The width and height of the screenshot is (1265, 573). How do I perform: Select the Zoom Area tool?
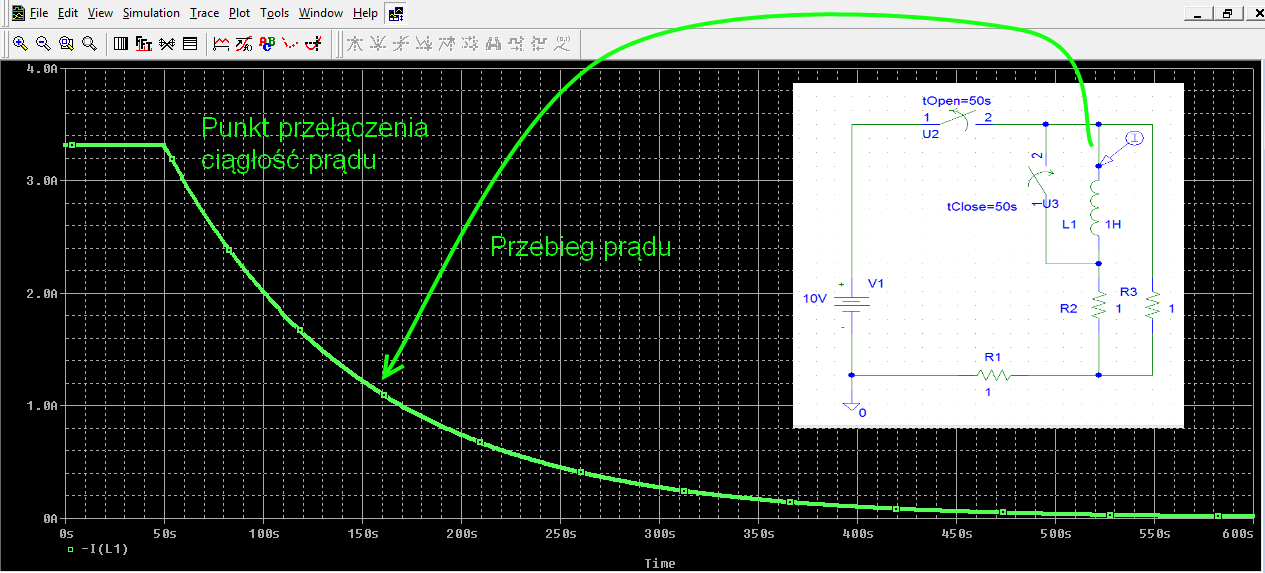coord(66,43)
